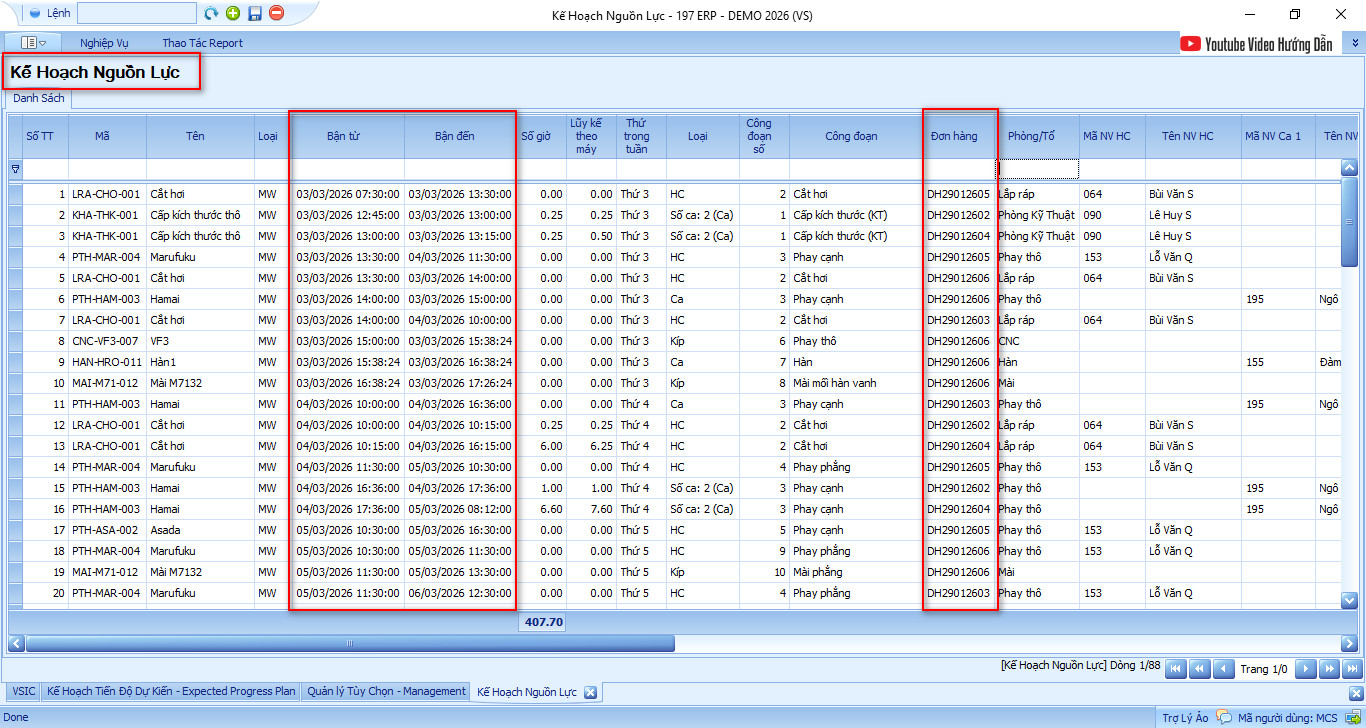Image resolution: width=1366 pixels, height=728 pixels.
Task: Open the Thao Tác Report menu
Action: tap(202, 43)
